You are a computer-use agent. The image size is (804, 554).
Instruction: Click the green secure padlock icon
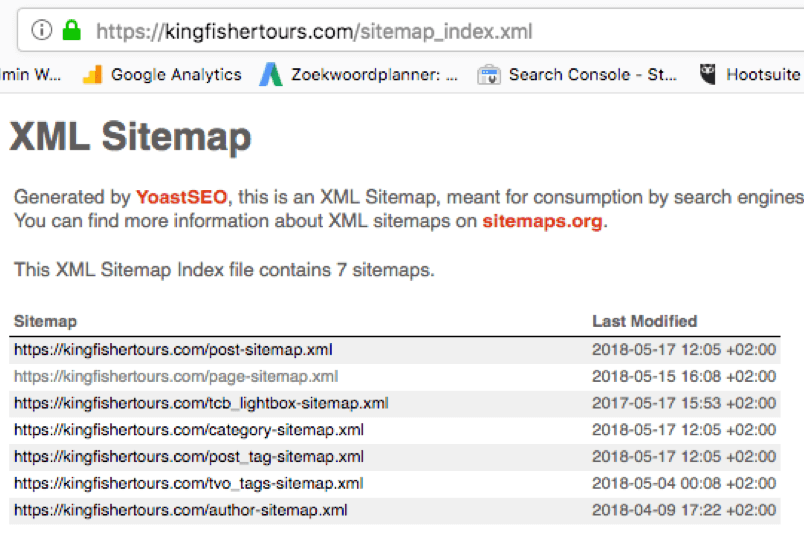72,30
